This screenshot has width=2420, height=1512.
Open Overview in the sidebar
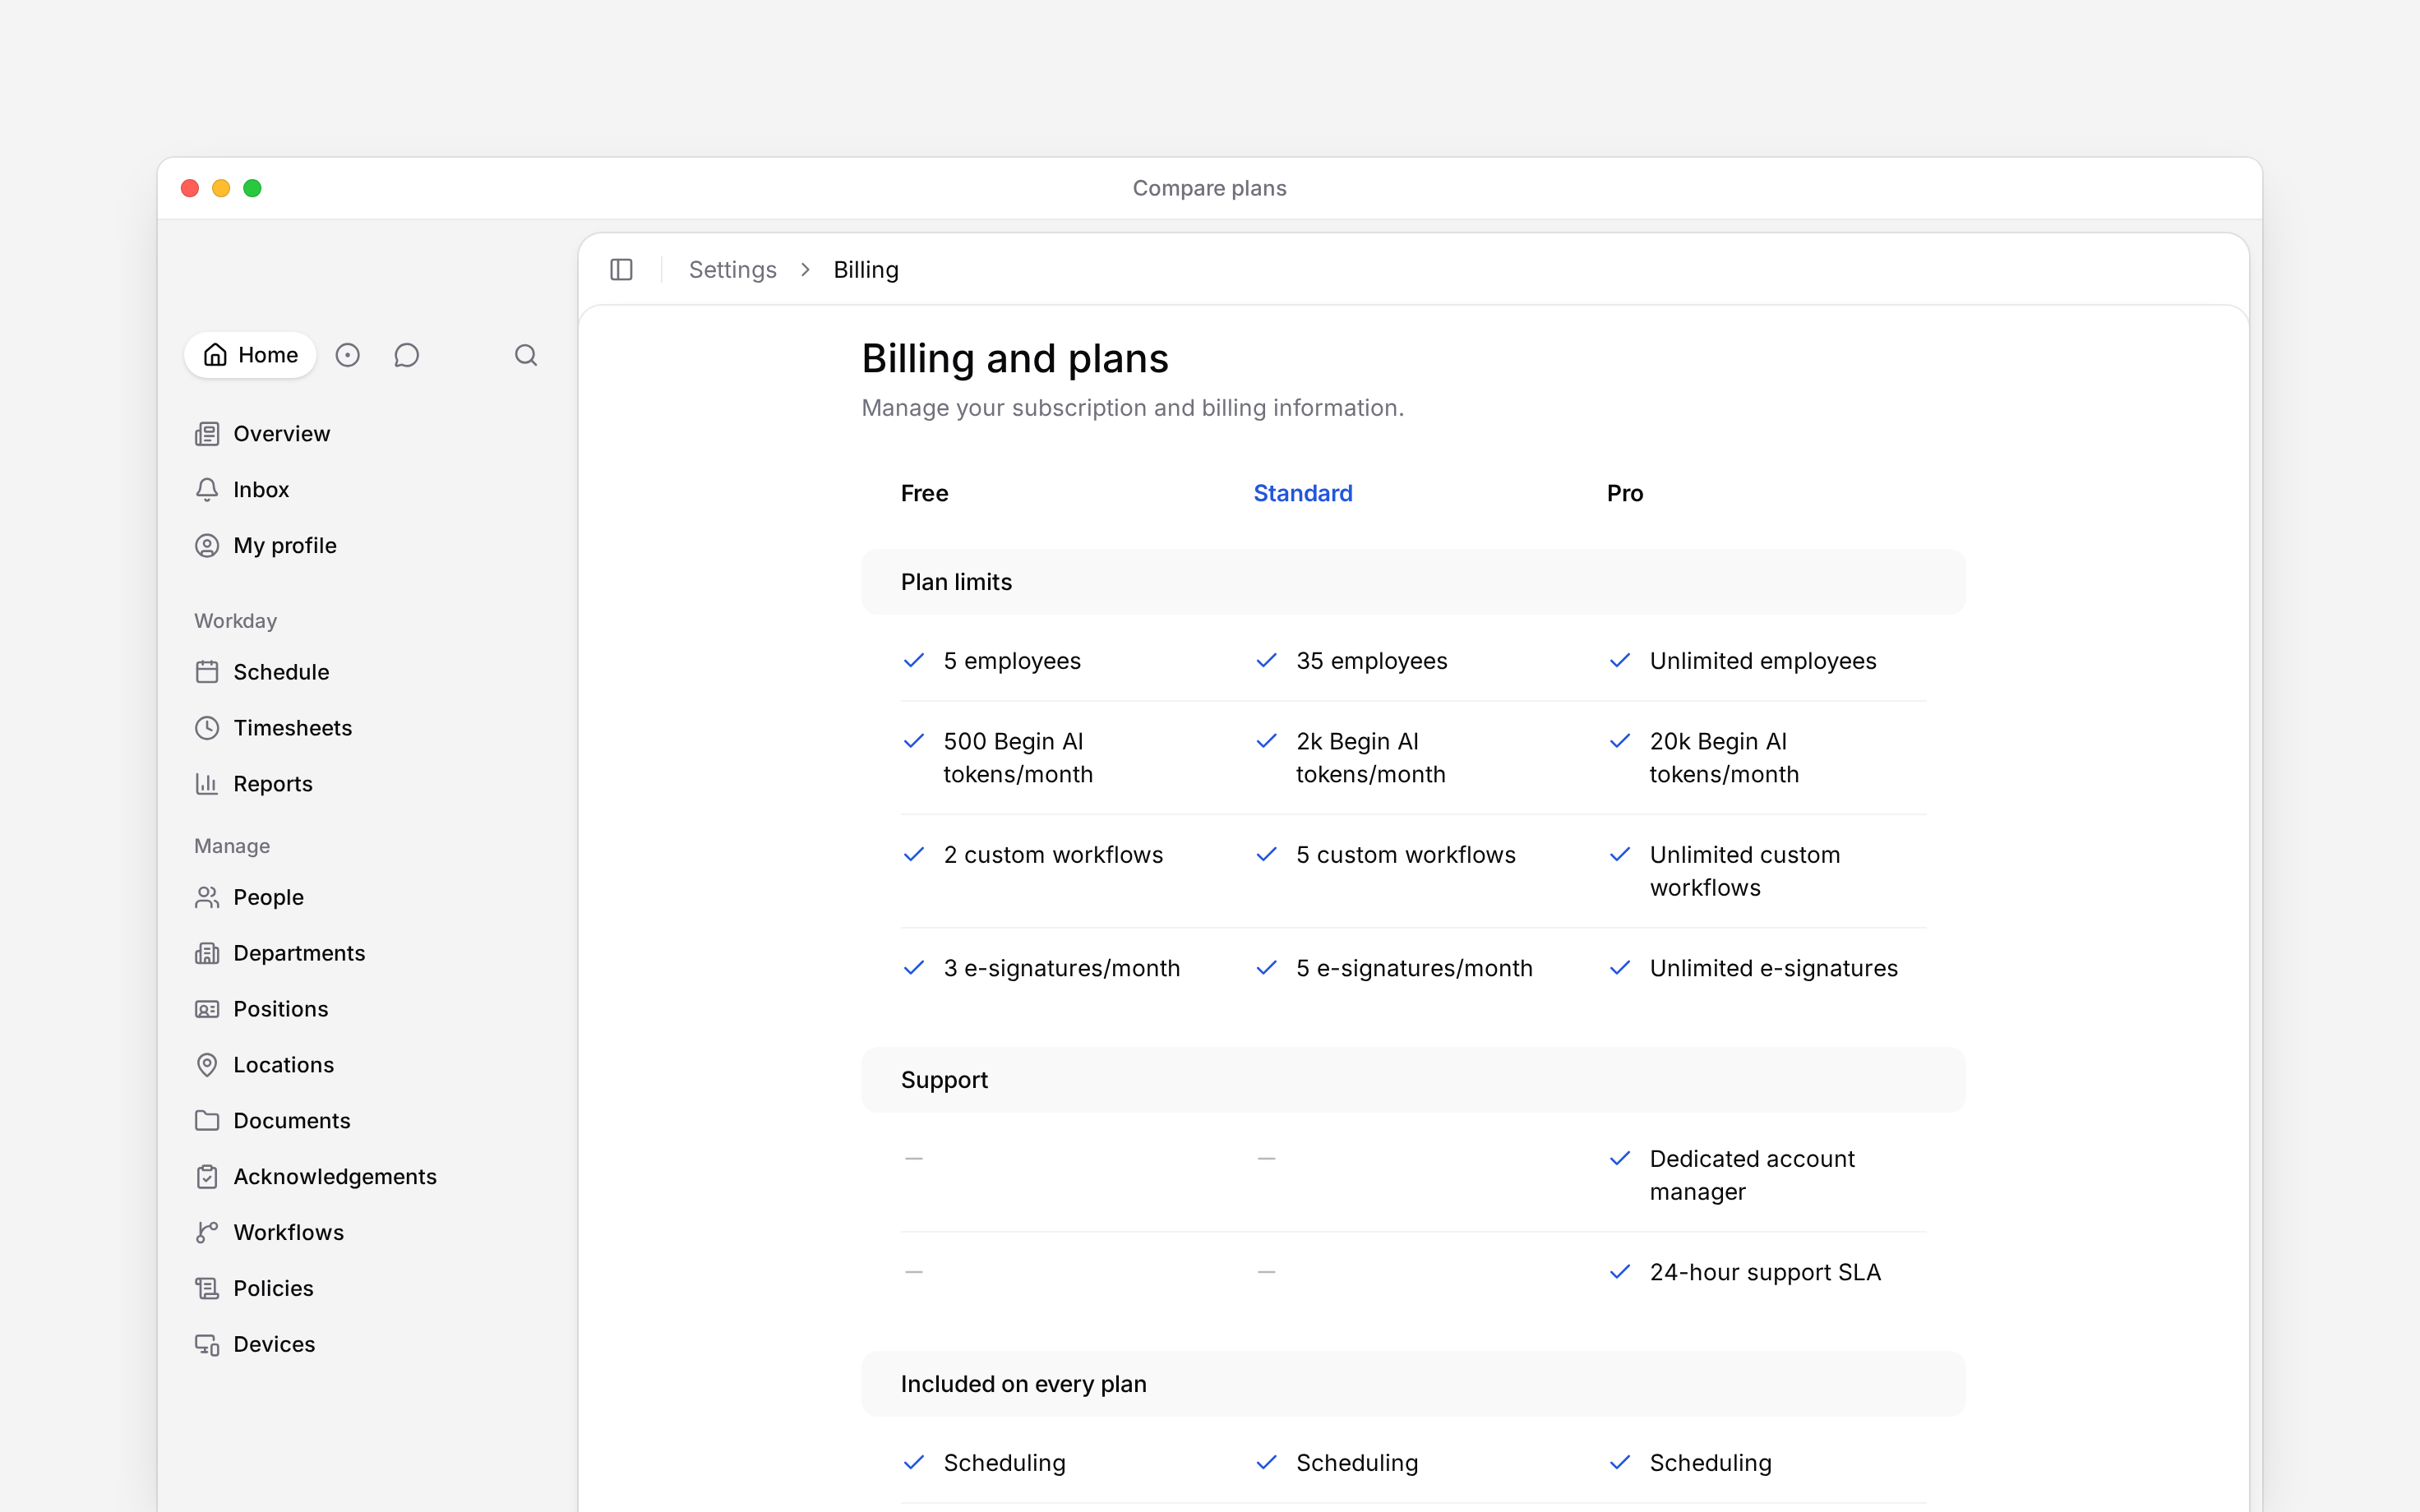(x=282, y=434)
